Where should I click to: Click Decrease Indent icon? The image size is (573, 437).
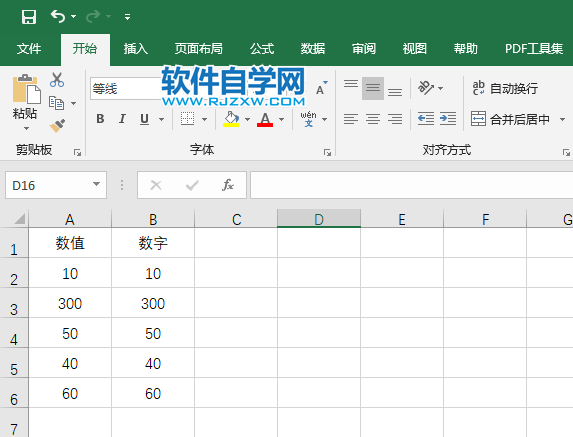point(426,119)
